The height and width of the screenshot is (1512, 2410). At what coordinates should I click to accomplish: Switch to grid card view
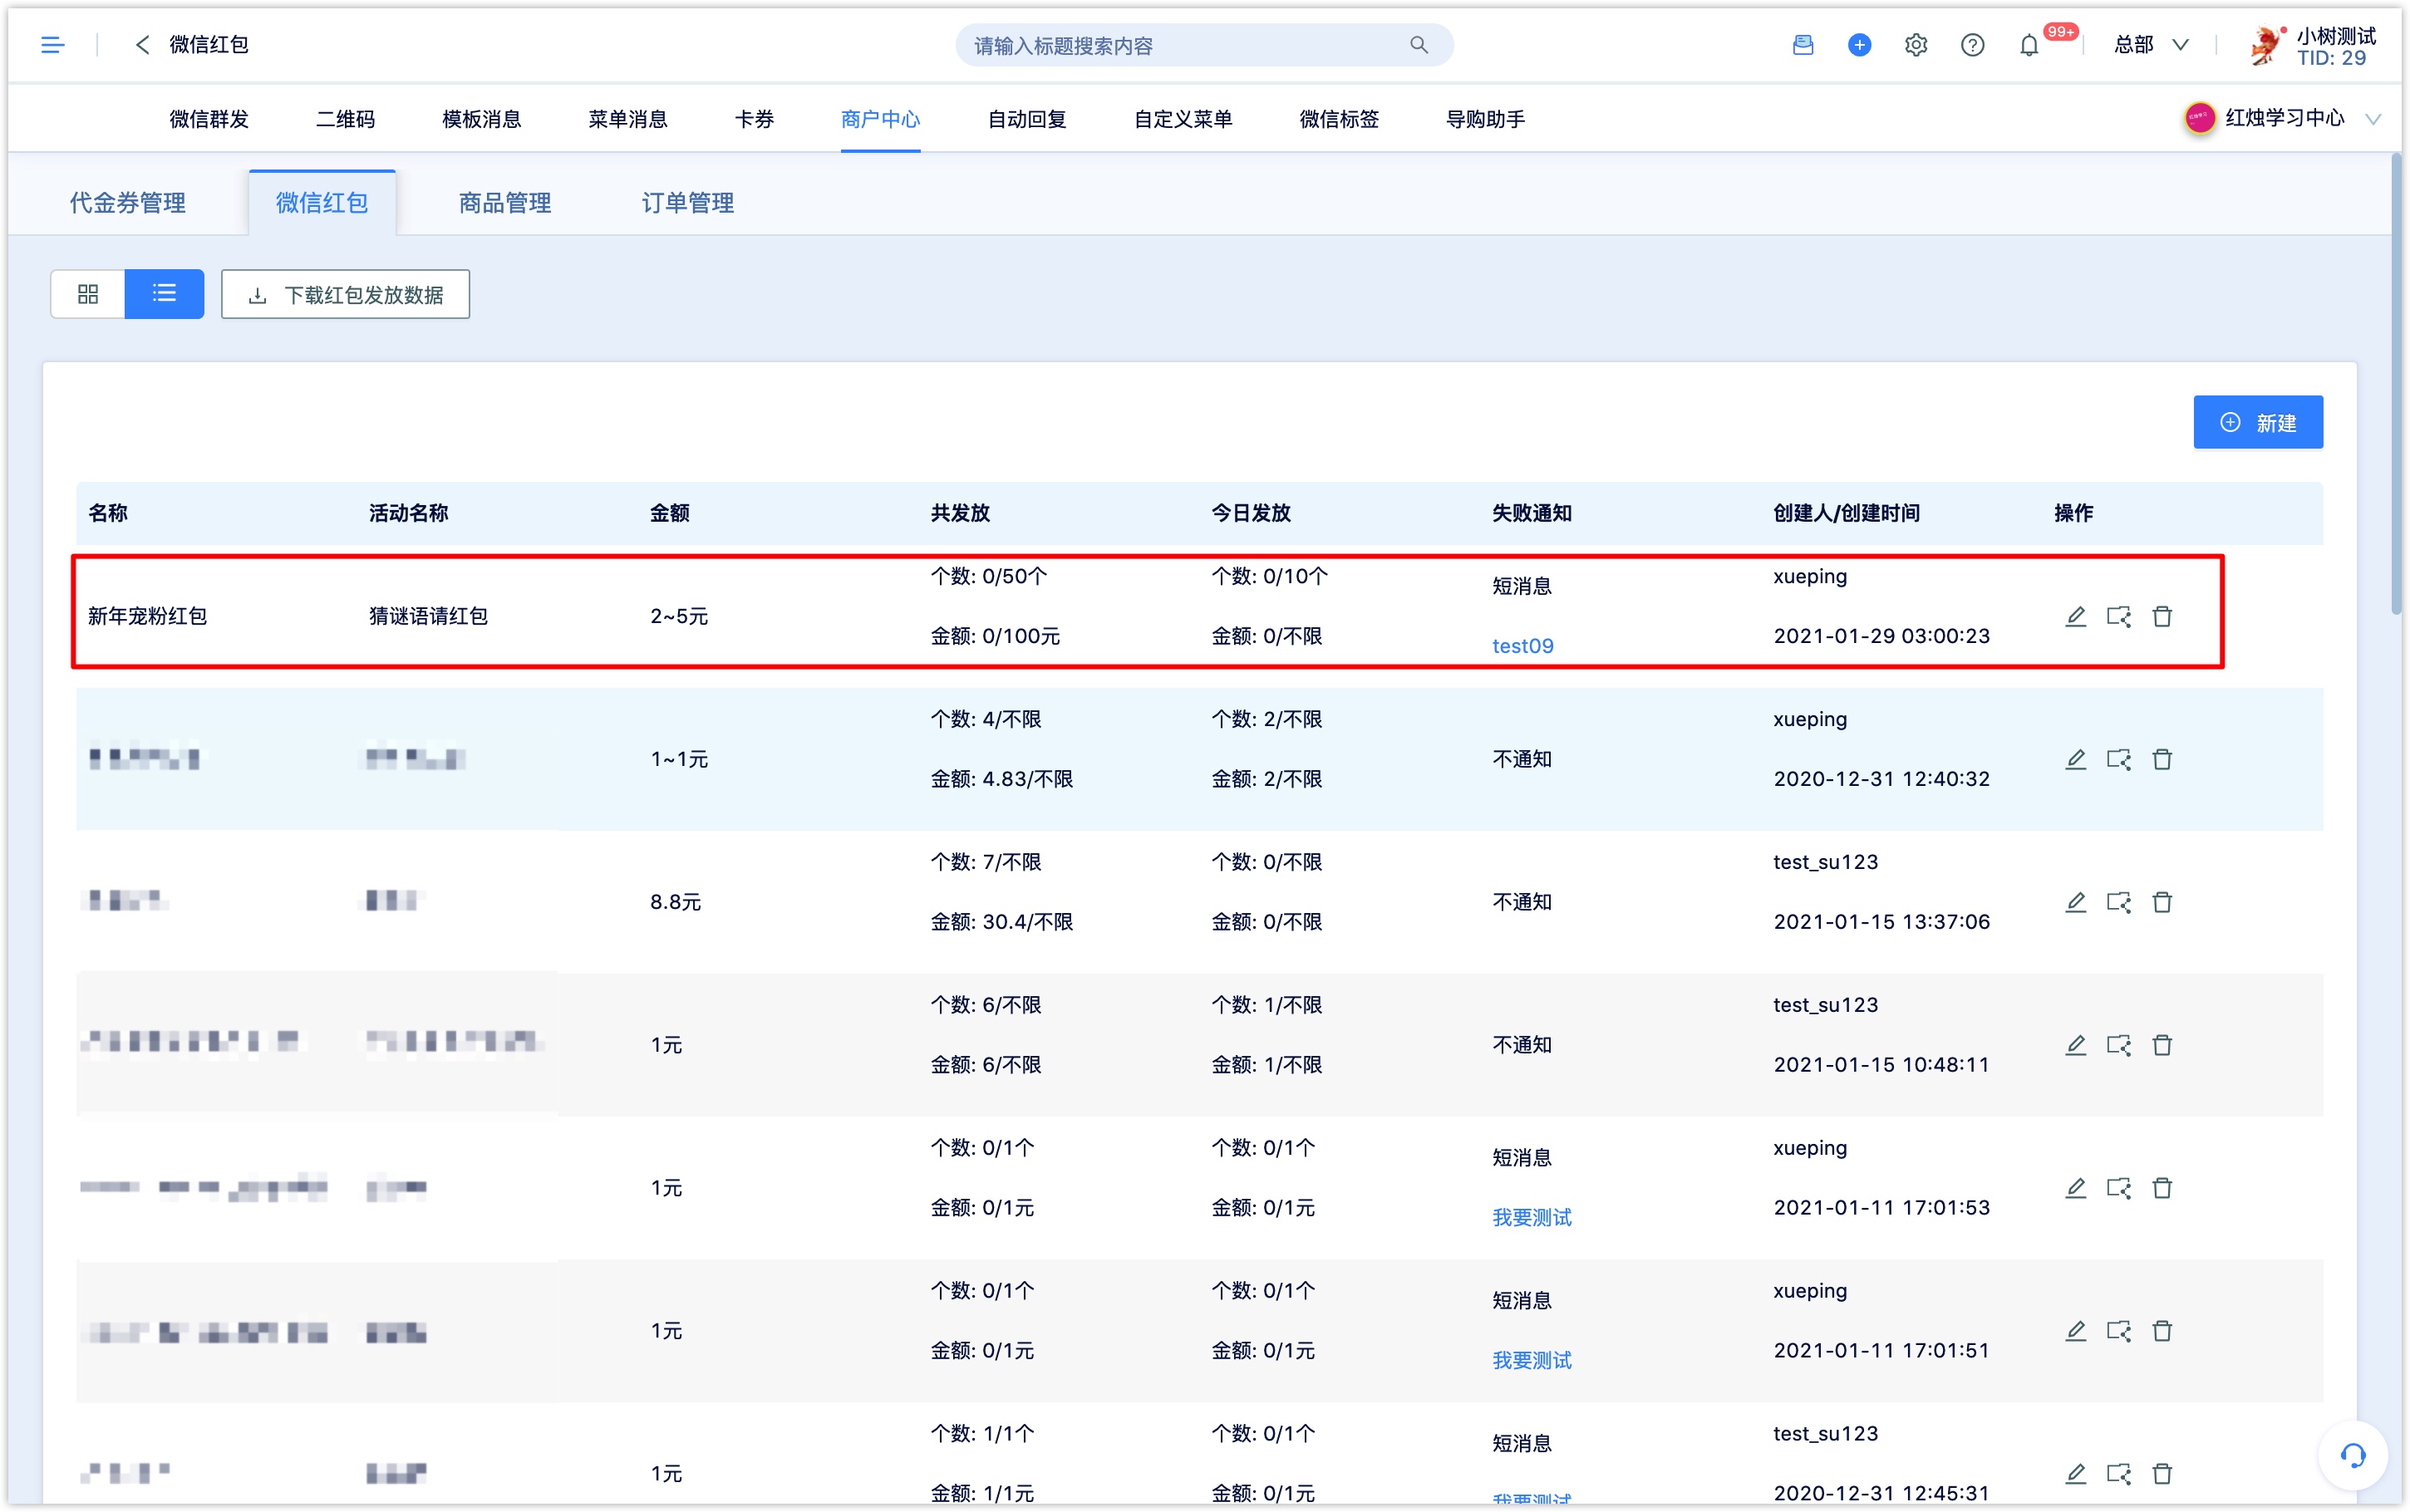(x=88, y=294)
